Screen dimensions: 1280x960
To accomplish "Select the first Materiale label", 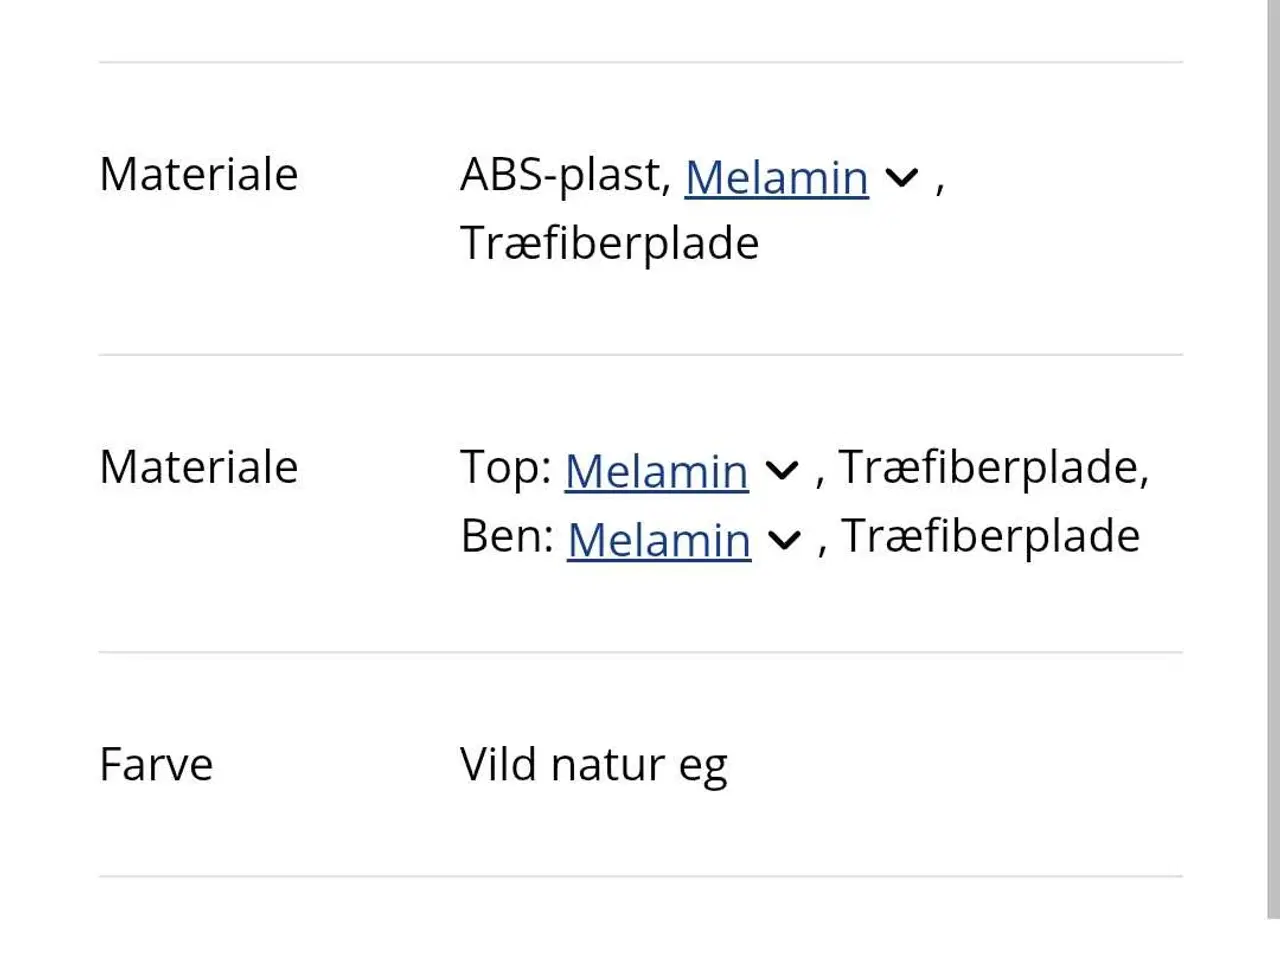I will point(198,174).
